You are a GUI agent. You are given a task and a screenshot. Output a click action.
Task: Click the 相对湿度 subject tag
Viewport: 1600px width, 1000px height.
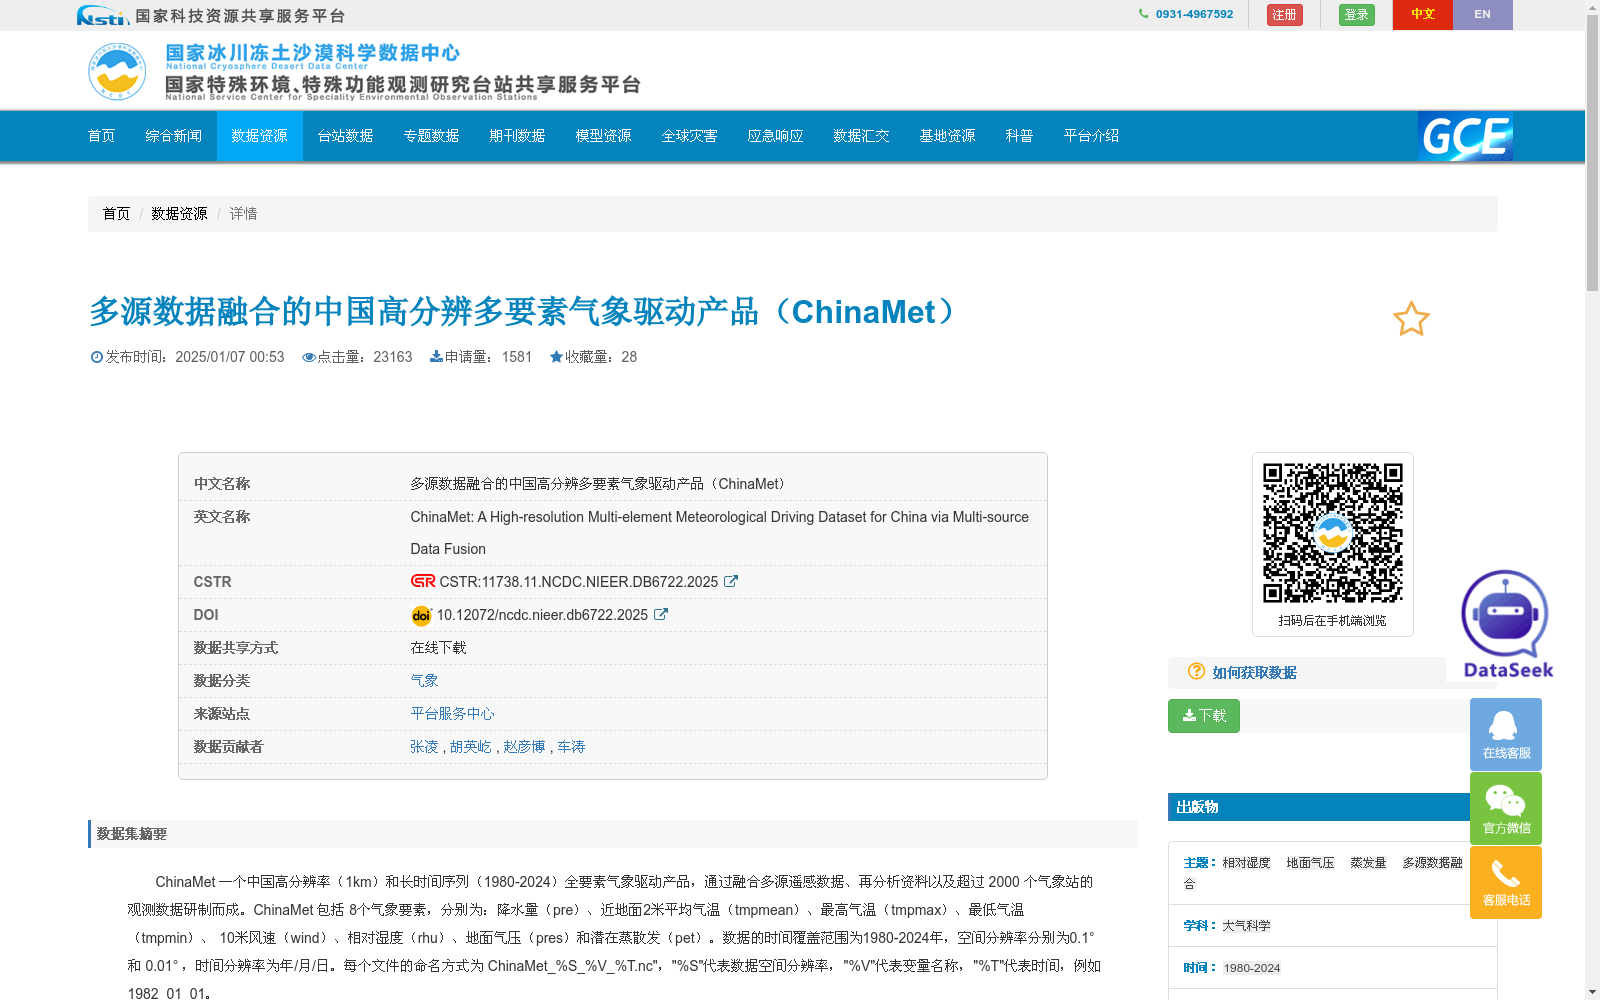tap(1246, 863)
